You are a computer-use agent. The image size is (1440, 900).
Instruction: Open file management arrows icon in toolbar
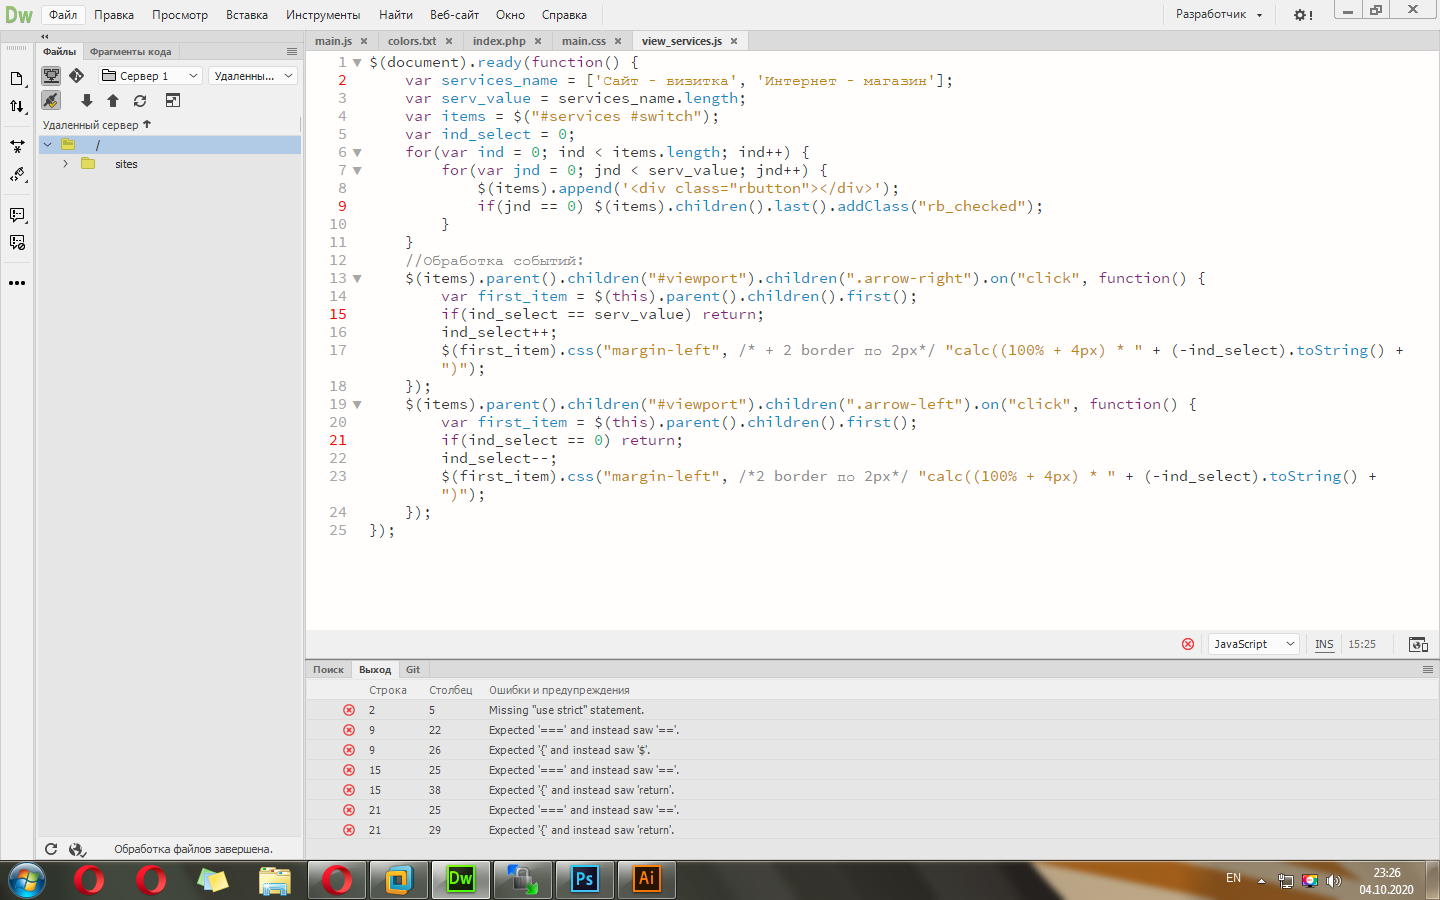point(17,106)
